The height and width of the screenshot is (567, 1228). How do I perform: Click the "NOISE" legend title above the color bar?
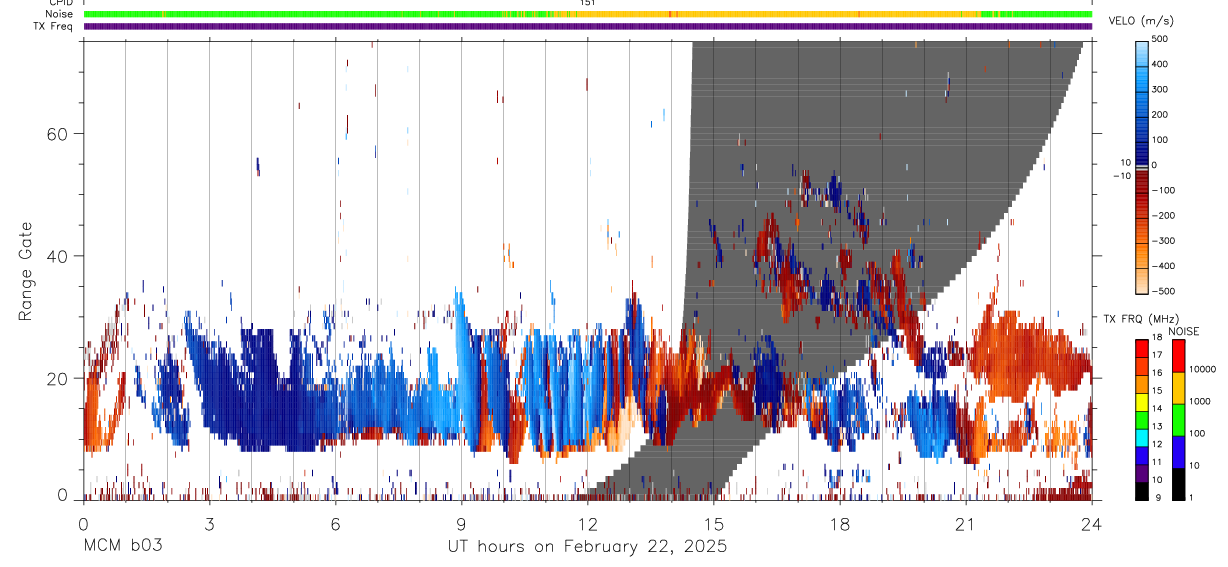click(x=1183, y=331)
